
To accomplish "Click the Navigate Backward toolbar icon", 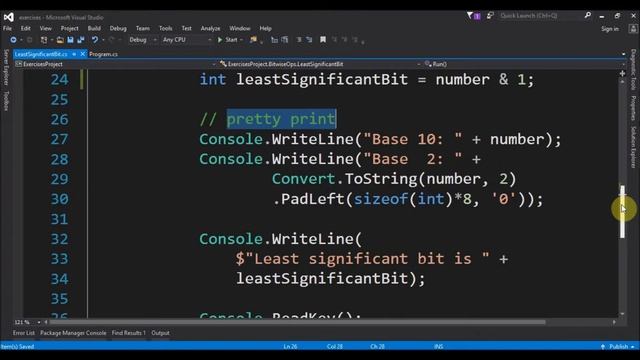I will click(x=13, y=40).
